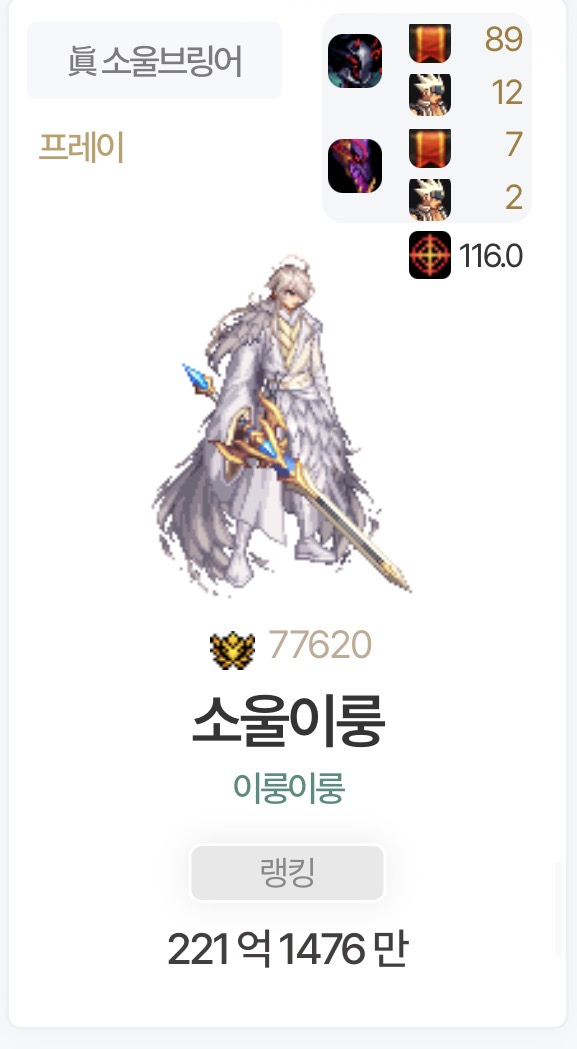Click the character name 소울이룽
The height and width of the screenshot is (1049, 577).
288,722
